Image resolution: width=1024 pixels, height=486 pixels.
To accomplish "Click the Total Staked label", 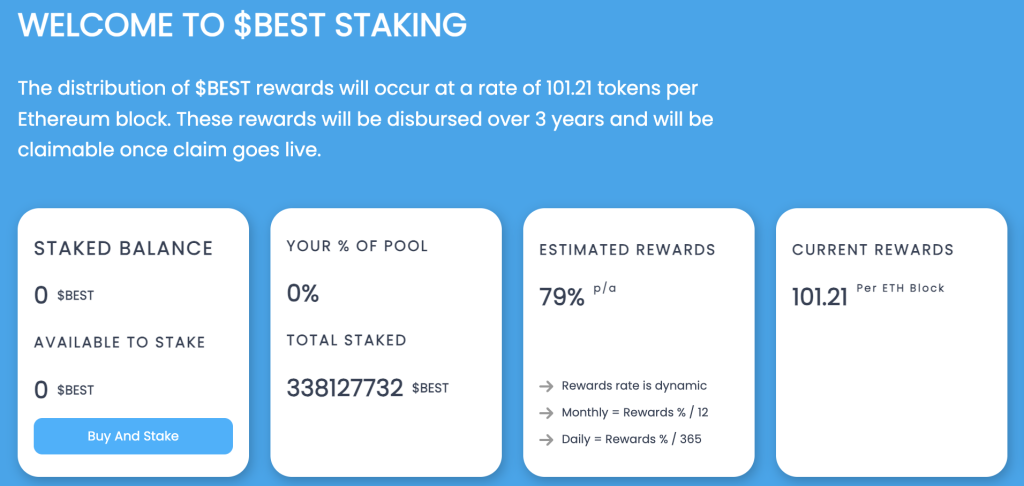I will point(346,340).
